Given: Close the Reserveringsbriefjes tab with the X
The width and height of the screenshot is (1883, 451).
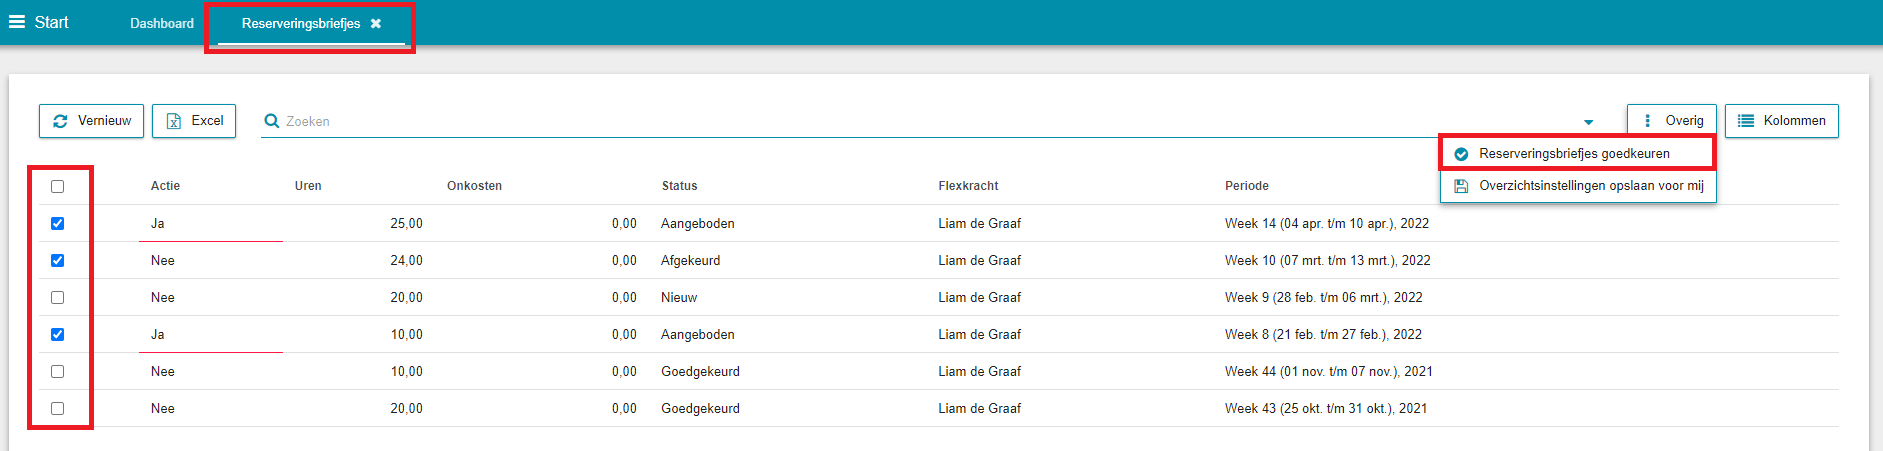Looking at the screenshot, I should 376,24.
